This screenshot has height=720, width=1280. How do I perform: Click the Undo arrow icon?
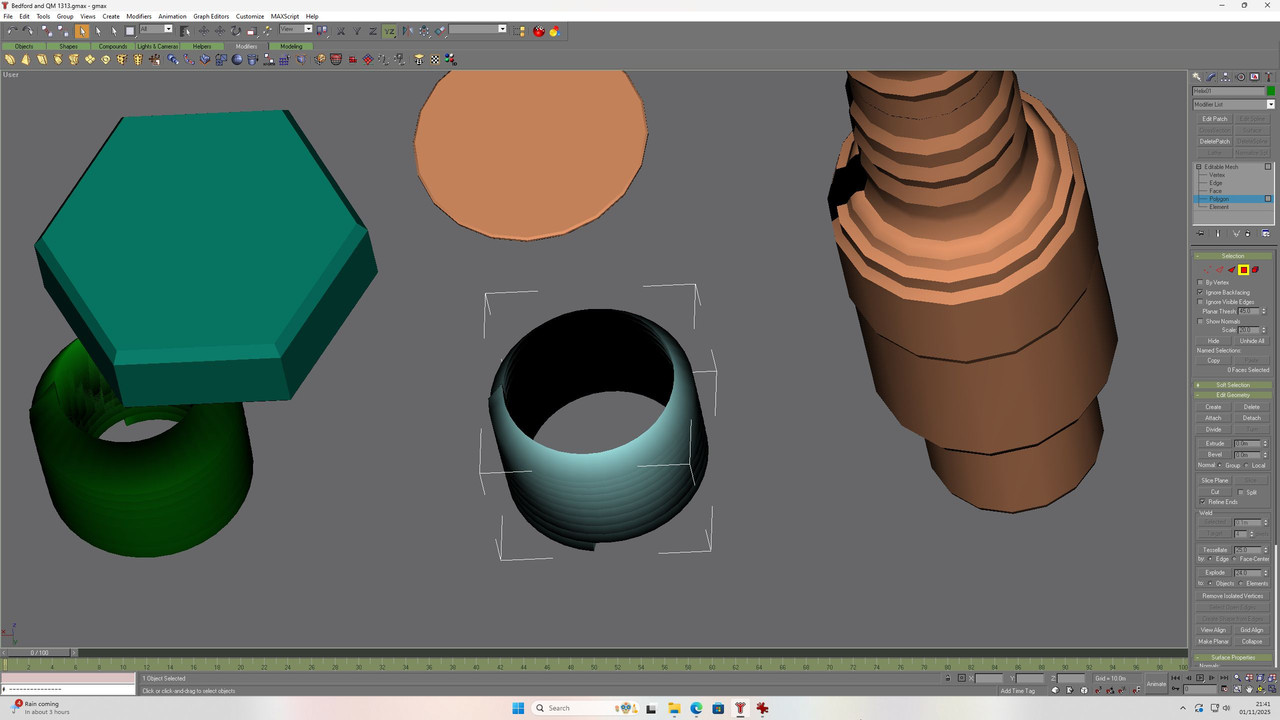12,31
